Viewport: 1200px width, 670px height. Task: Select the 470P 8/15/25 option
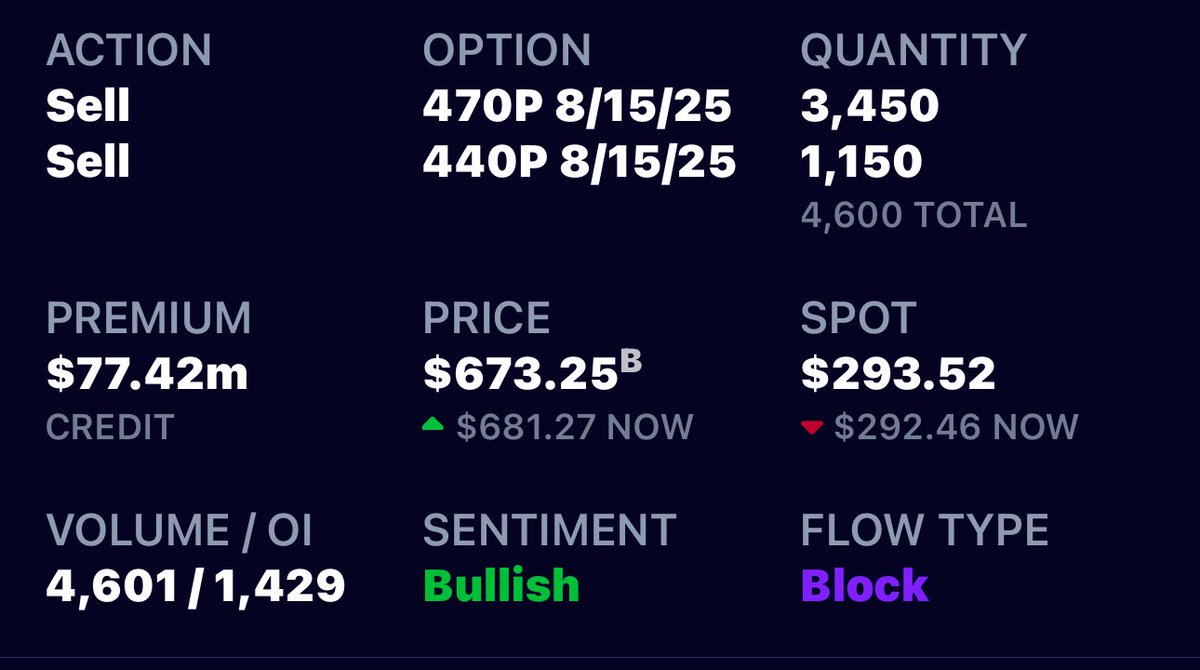pyautogui.click(x=577, y=106)
